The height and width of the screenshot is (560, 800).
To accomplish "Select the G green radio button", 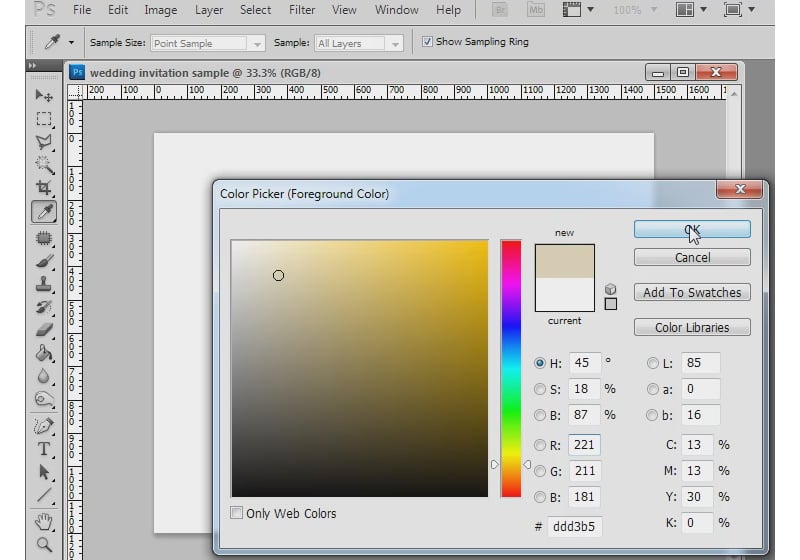I will (540, 471).
